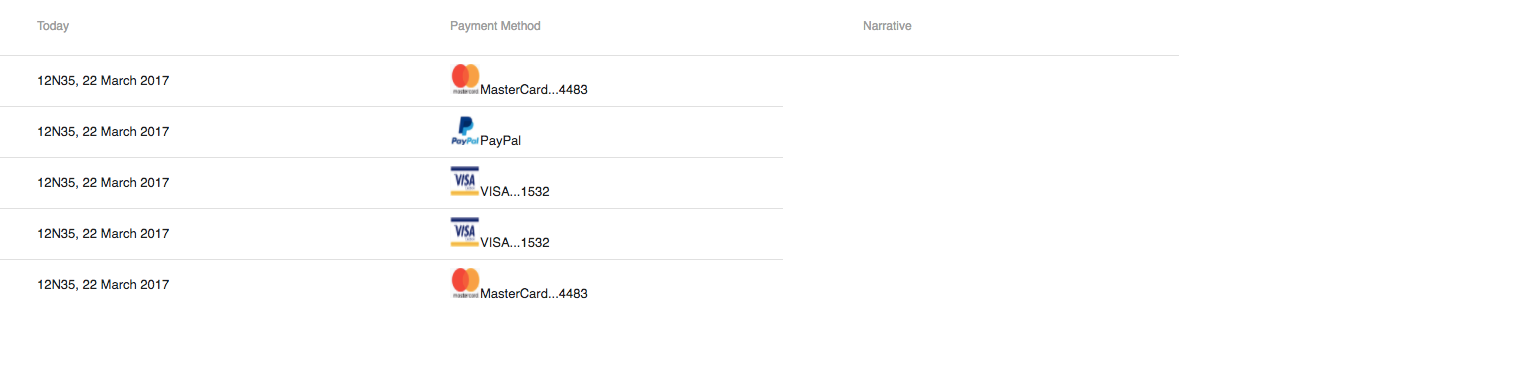The height and width of the screenshot is (372, 1525).
Task: Click the PayPal logo icon
Action: pyautogui.click(x=465, y=131)
